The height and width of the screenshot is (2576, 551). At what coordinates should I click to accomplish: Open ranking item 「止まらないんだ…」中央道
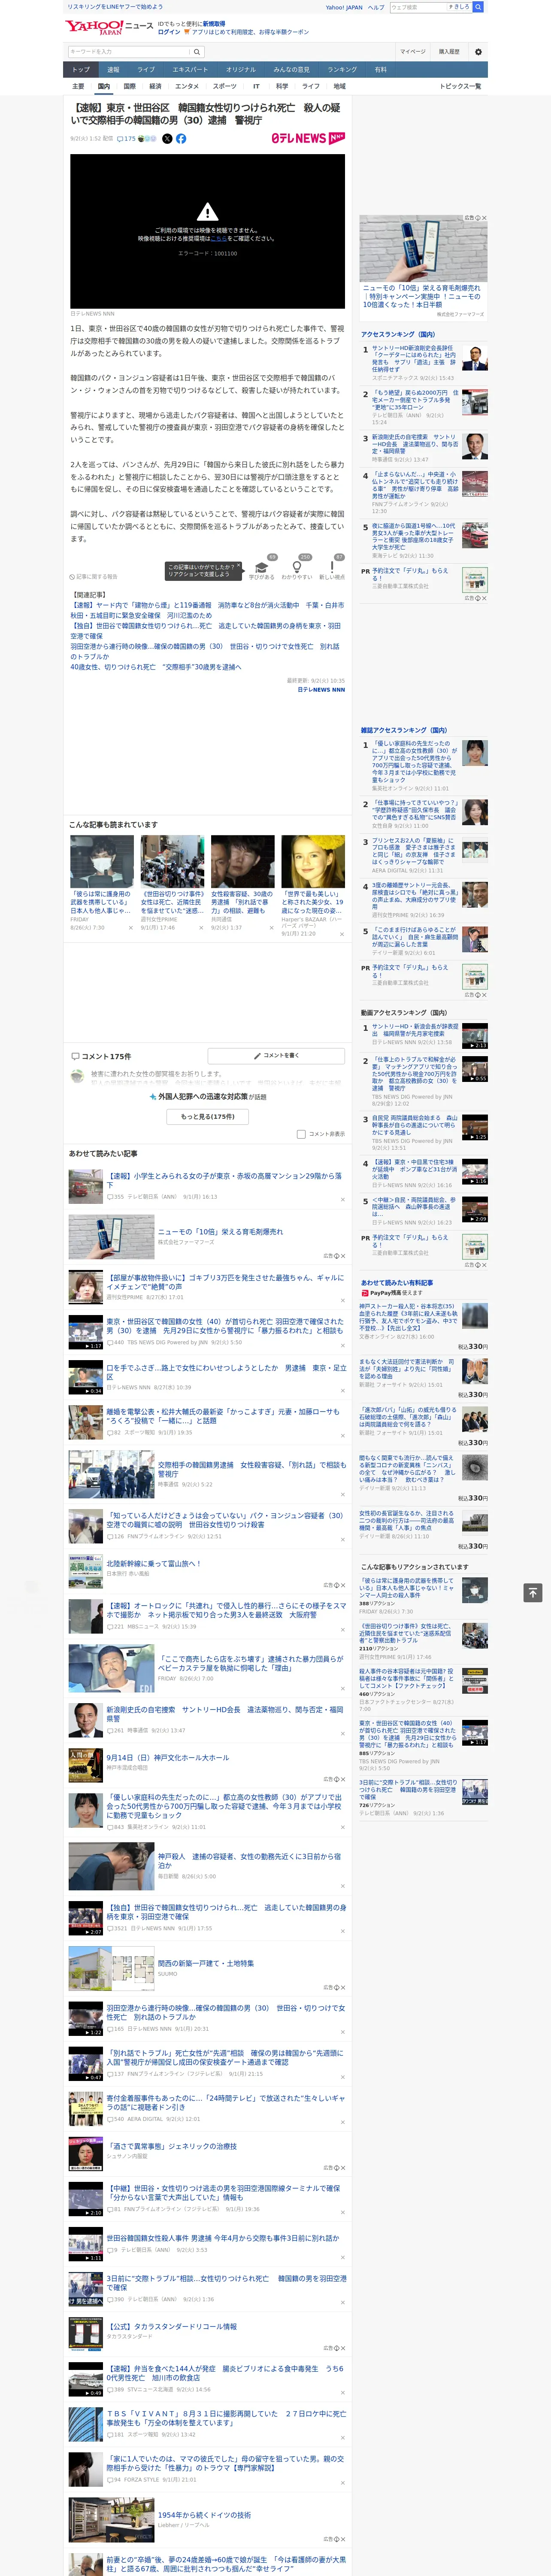click(415, 485)
